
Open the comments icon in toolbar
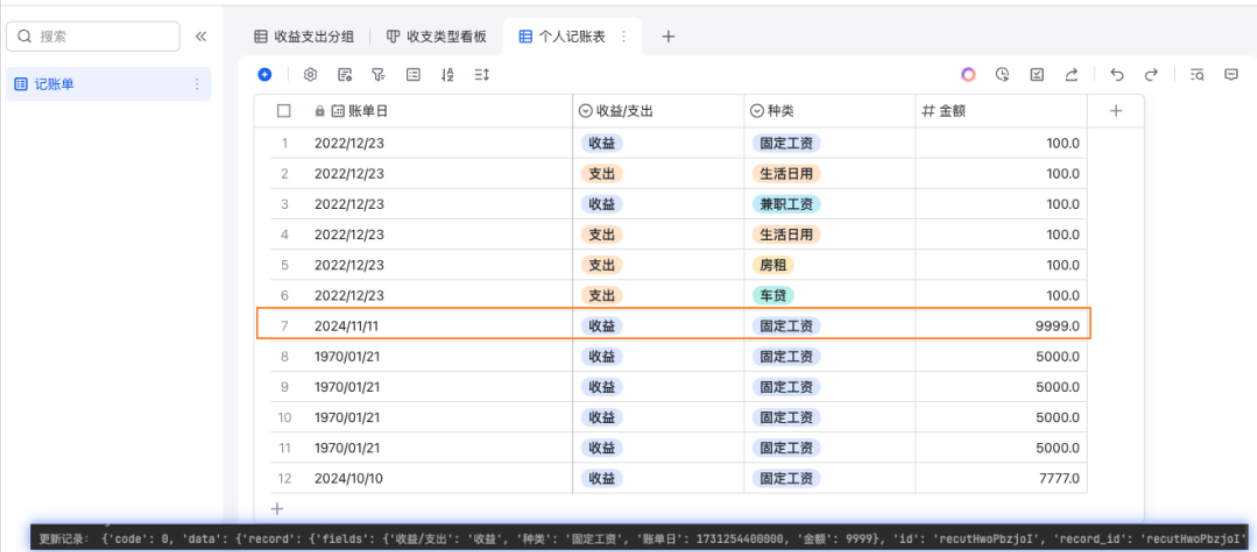(1231, 74)
